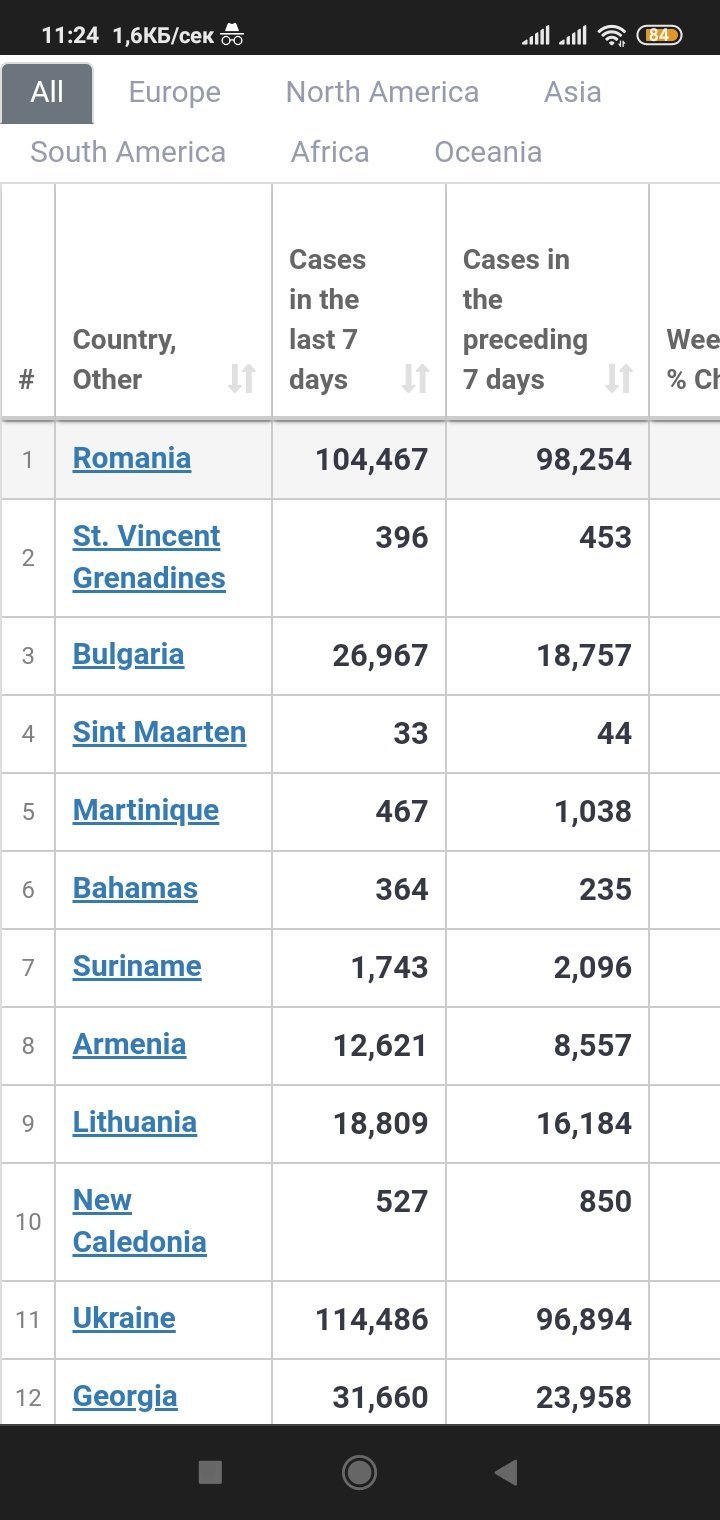Screen dimensions: 720x1520
Task: Tap the Wi-Fi status icon
Action: (x=611, y=36)
